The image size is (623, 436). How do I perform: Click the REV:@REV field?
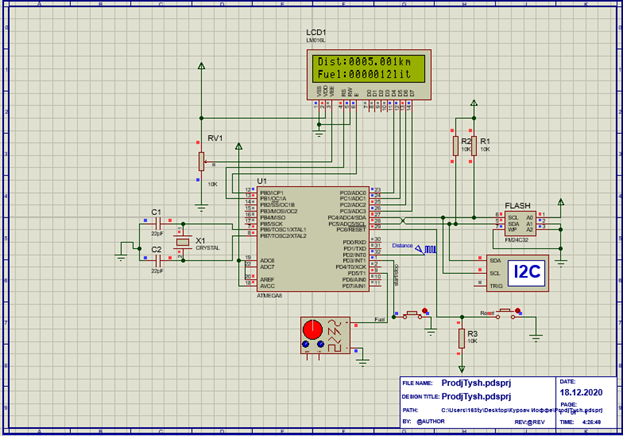(x=530, y=422)
